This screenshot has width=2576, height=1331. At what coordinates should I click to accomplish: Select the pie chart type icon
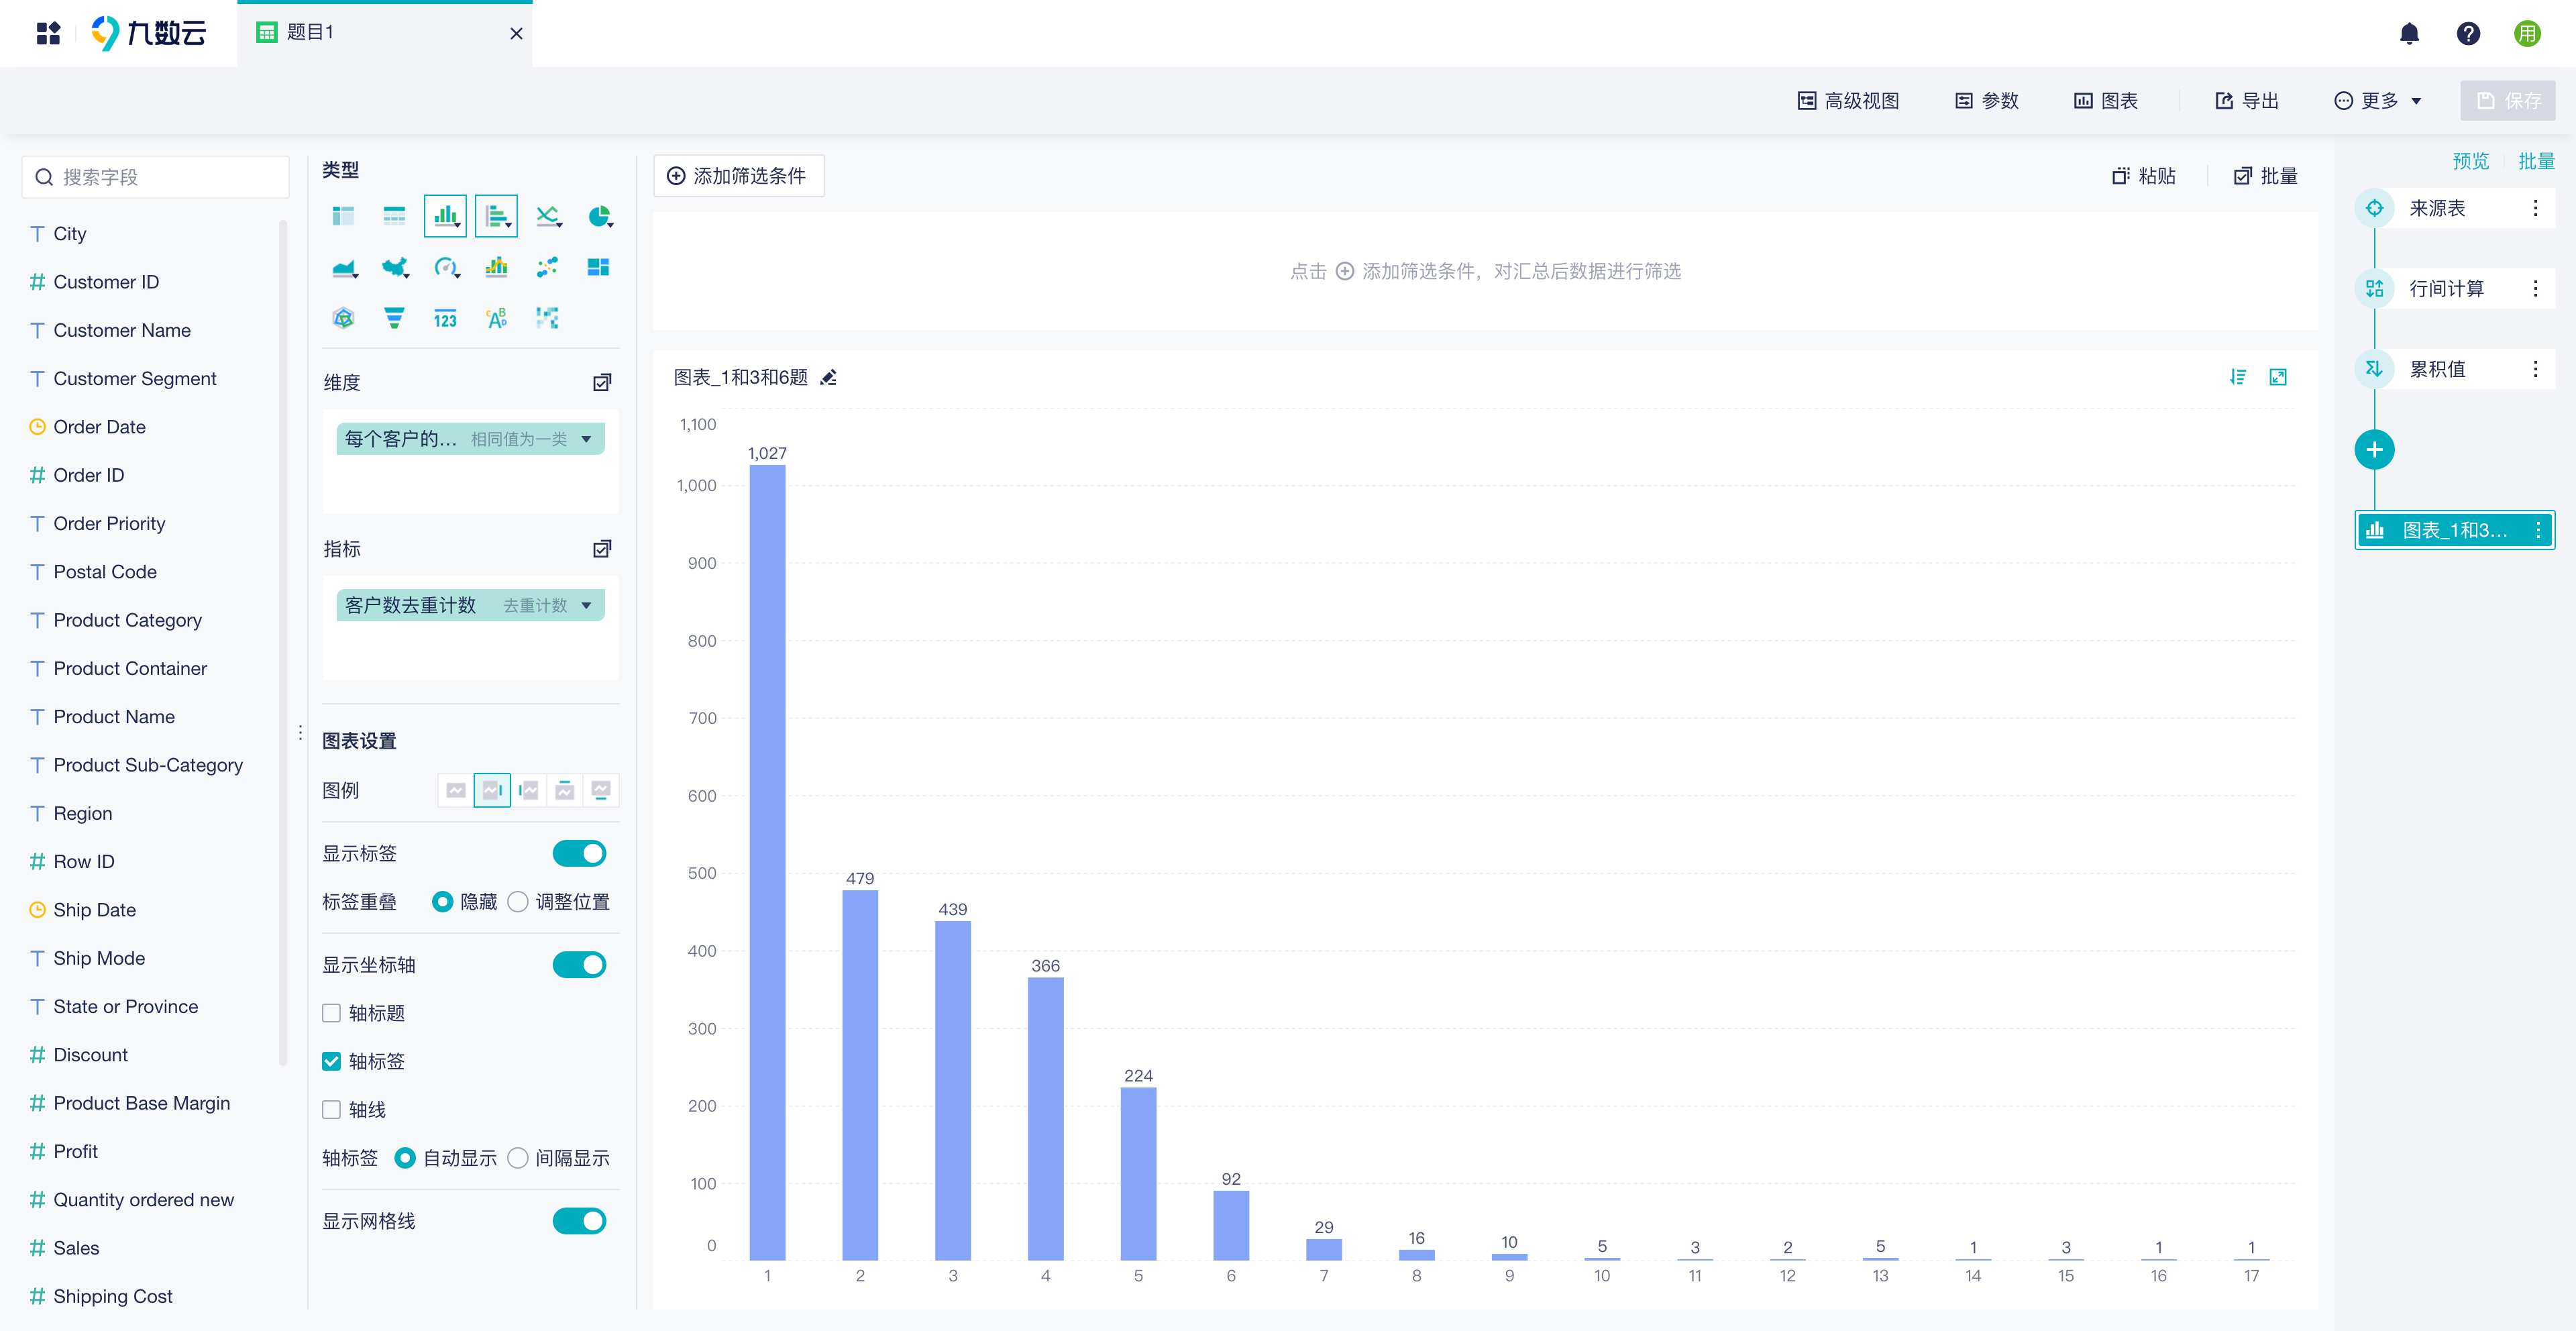(599, 216)
